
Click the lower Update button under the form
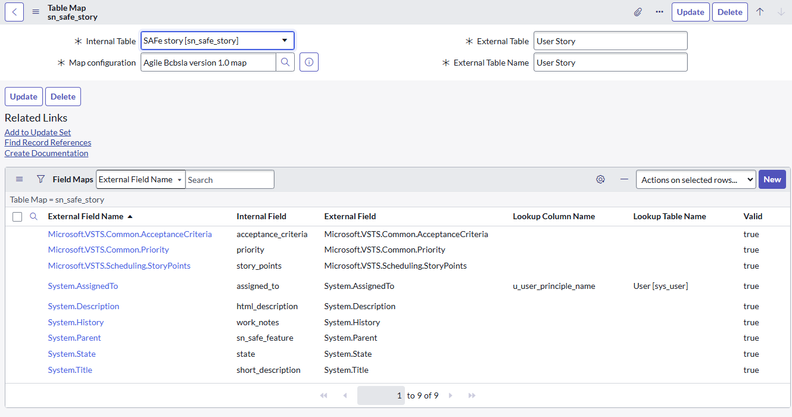click(23, 96)
